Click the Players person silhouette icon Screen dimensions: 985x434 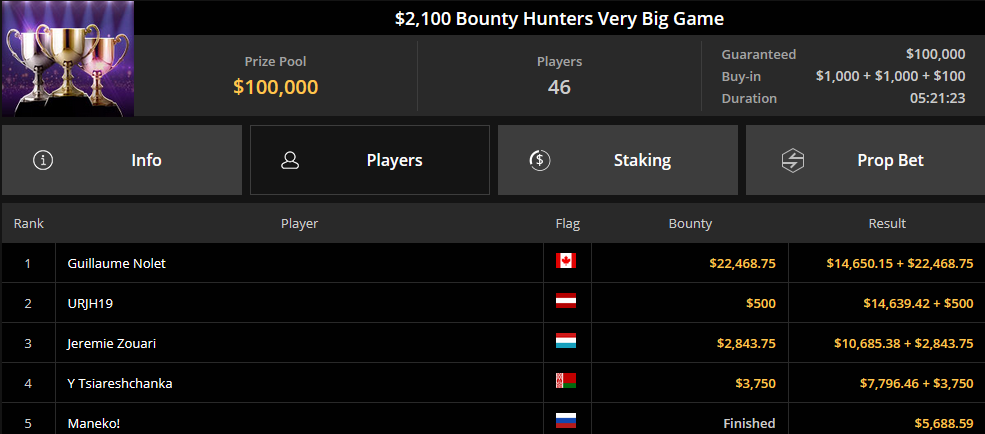click(x=290, y=160)
